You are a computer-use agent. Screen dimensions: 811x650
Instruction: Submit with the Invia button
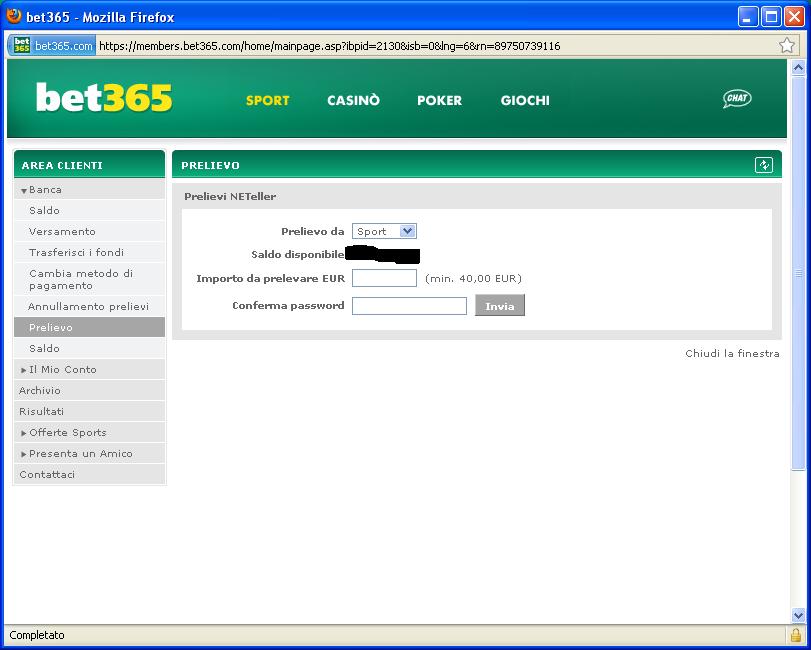tap(500, 306)
